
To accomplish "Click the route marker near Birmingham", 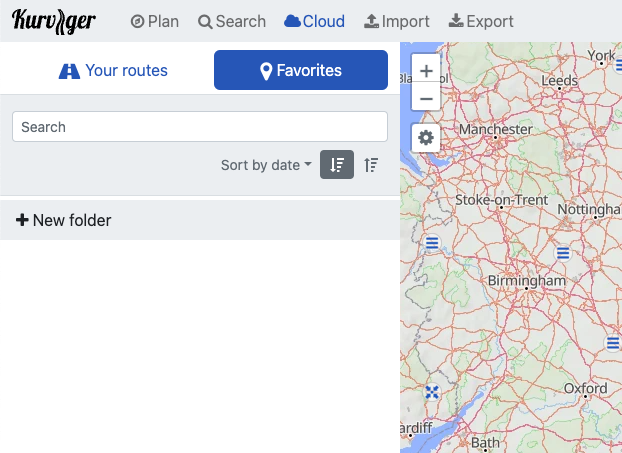I will coord(564,253).
